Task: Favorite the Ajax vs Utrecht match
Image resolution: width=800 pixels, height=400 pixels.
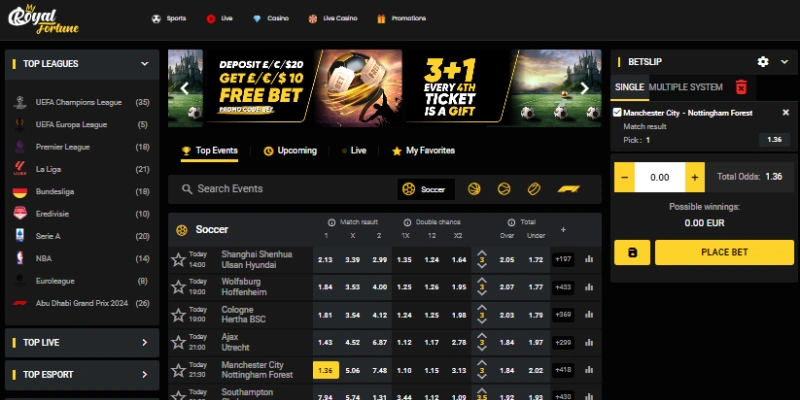Action: coord(178,342)
